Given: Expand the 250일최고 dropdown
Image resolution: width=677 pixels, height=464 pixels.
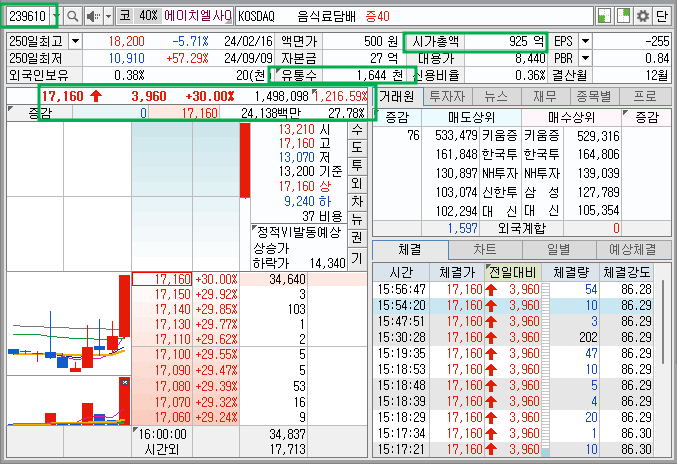Looking at the screenshot, I should (x=76, y=41).
